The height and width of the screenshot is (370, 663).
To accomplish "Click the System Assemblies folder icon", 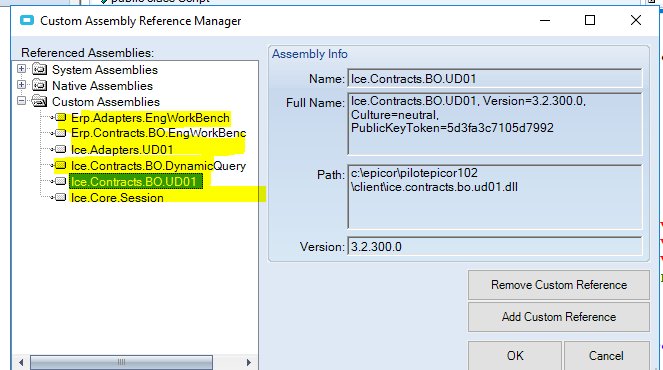I will pos(39,69).
